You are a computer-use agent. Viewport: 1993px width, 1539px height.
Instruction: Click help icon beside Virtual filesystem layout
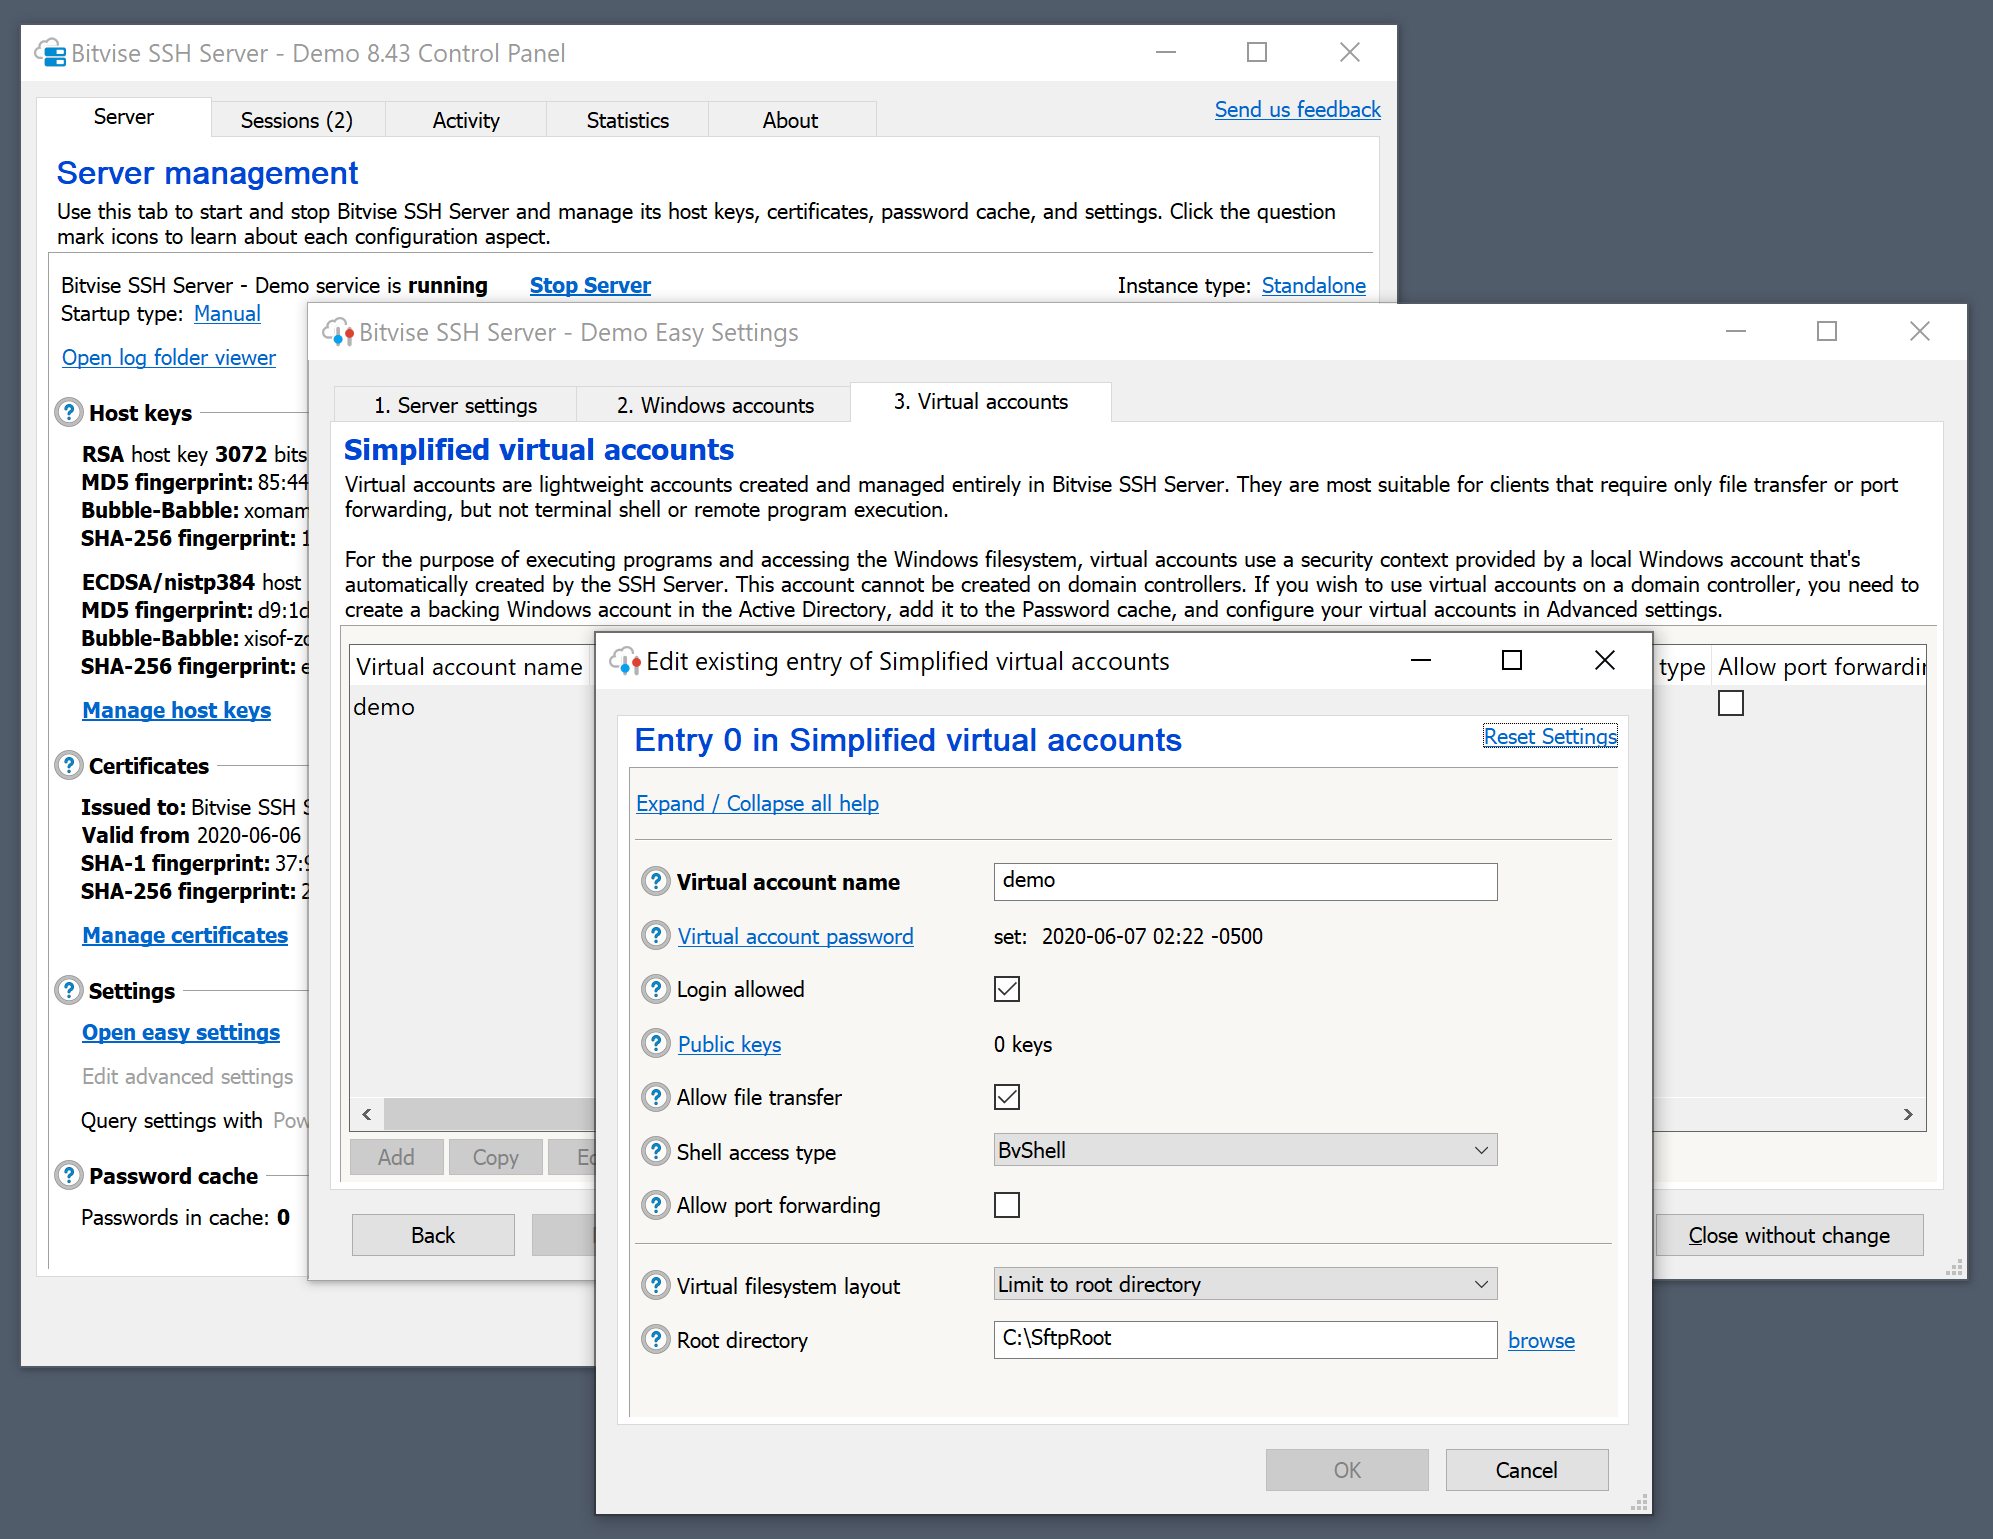click(655, 1285)
